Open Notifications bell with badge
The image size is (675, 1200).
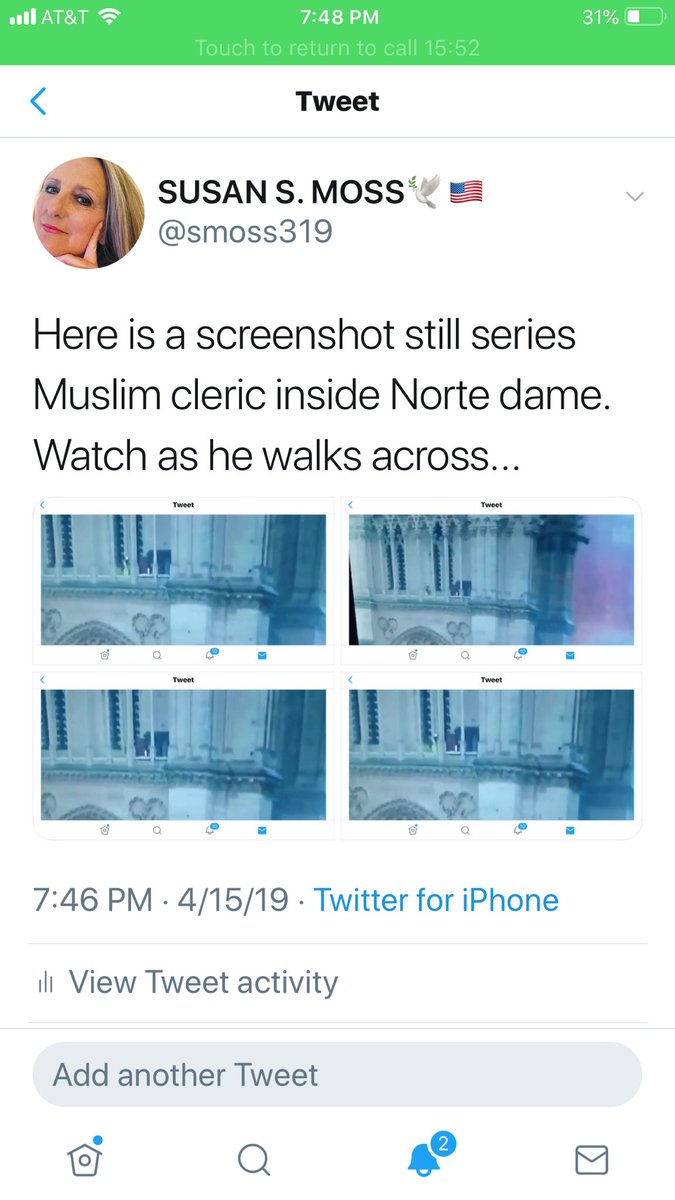[x=425, y=1158]
